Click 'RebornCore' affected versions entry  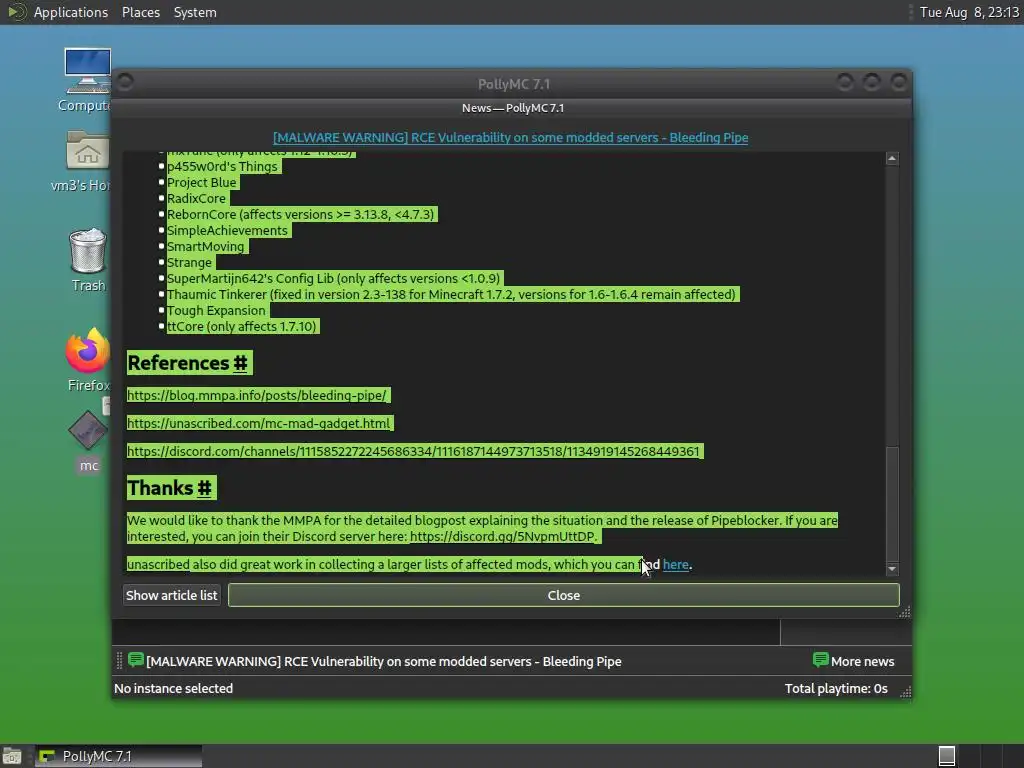click(300, 214)
